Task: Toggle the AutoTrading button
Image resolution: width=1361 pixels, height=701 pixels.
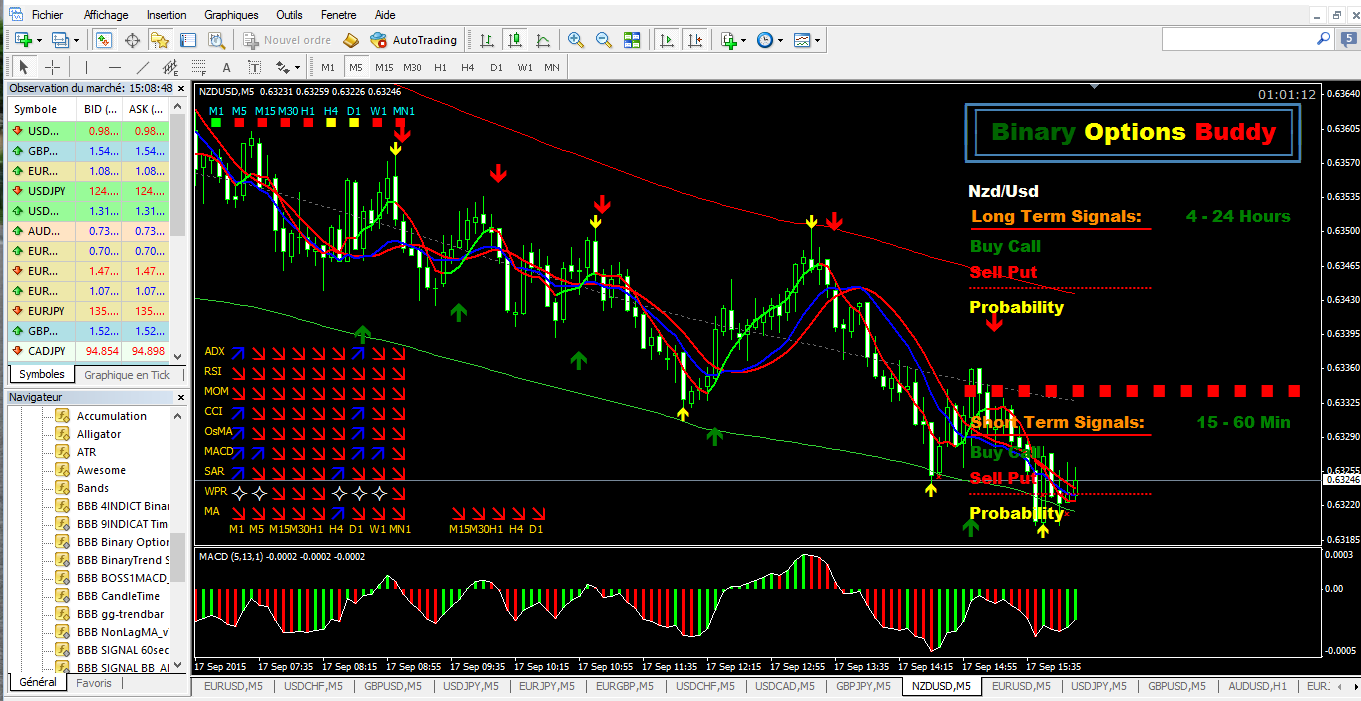Action: pos(413,40)
